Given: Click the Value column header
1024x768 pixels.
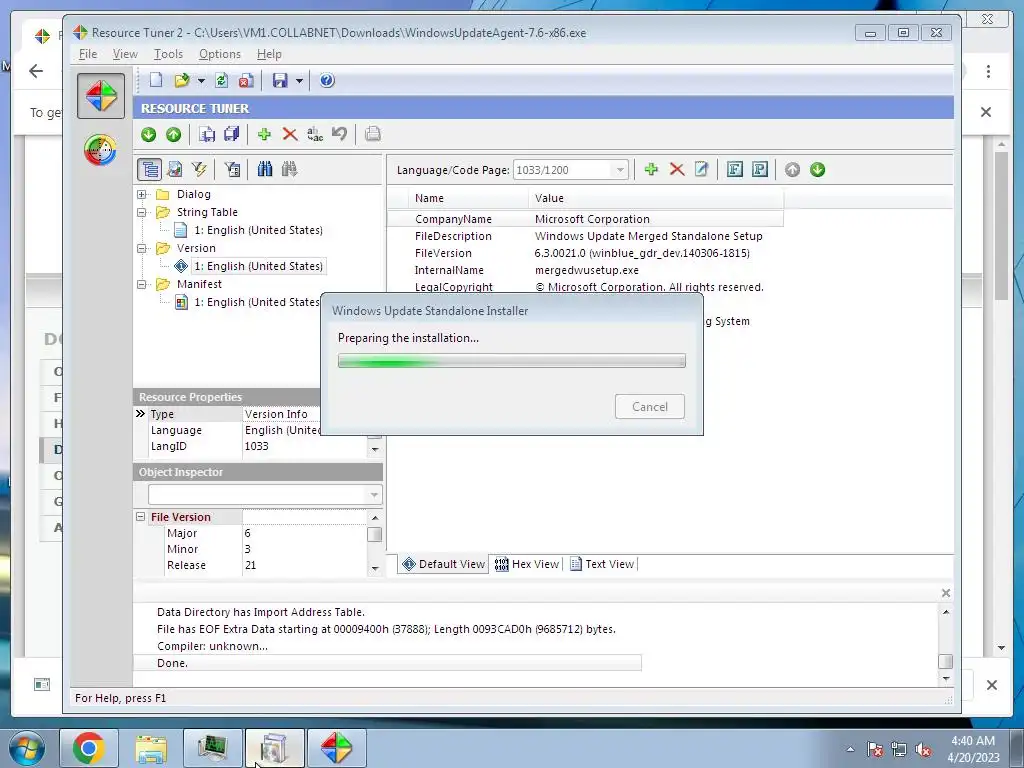Looking at the screenshot, I should 656,199.
